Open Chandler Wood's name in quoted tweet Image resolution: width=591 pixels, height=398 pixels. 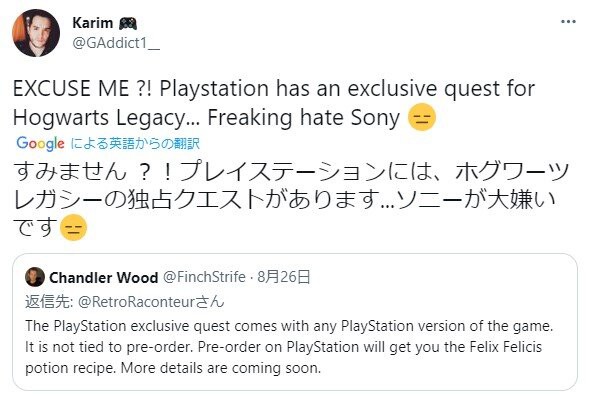[103, 278]
